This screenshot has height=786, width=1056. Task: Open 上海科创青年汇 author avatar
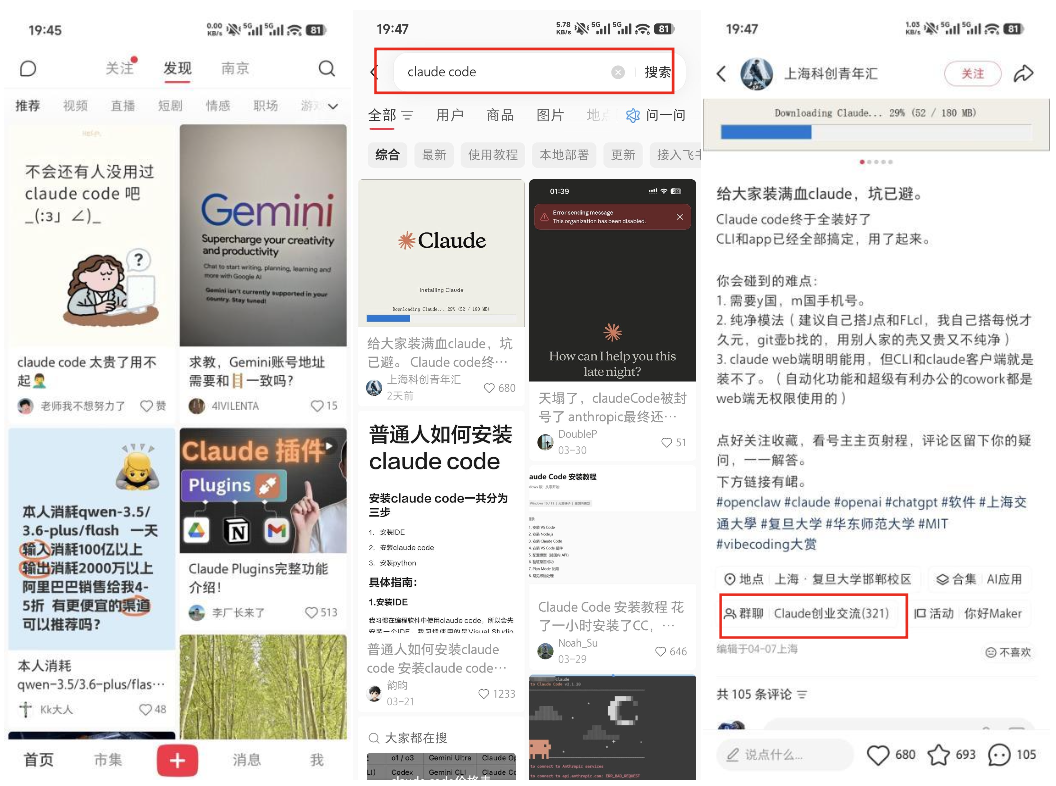pos(756,74)
